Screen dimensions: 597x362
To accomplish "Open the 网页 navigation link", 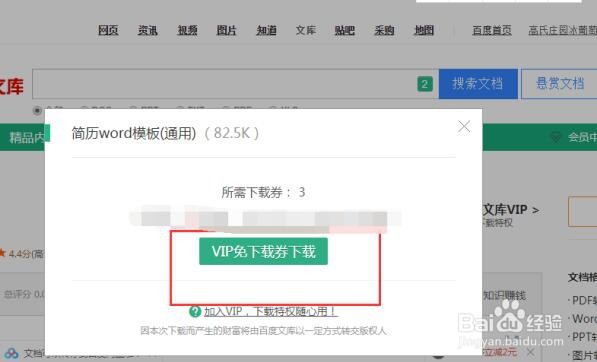I will point(108,30).
